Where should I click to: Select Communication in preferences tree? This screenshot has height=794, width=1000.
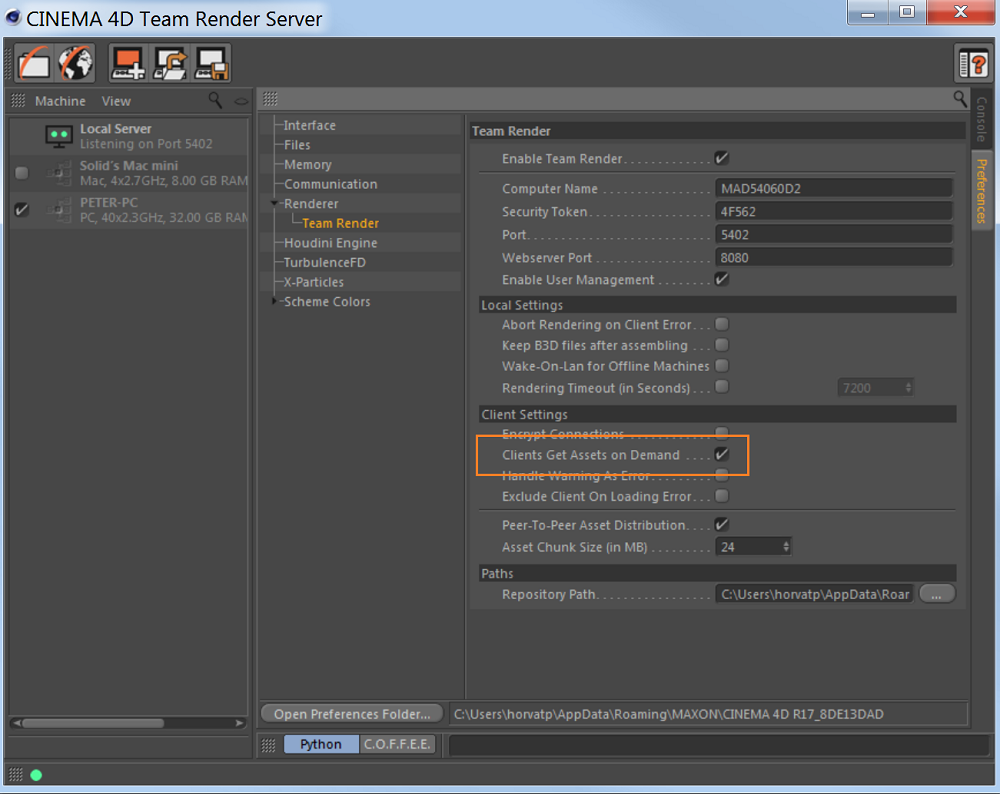(x=330, y=184)
